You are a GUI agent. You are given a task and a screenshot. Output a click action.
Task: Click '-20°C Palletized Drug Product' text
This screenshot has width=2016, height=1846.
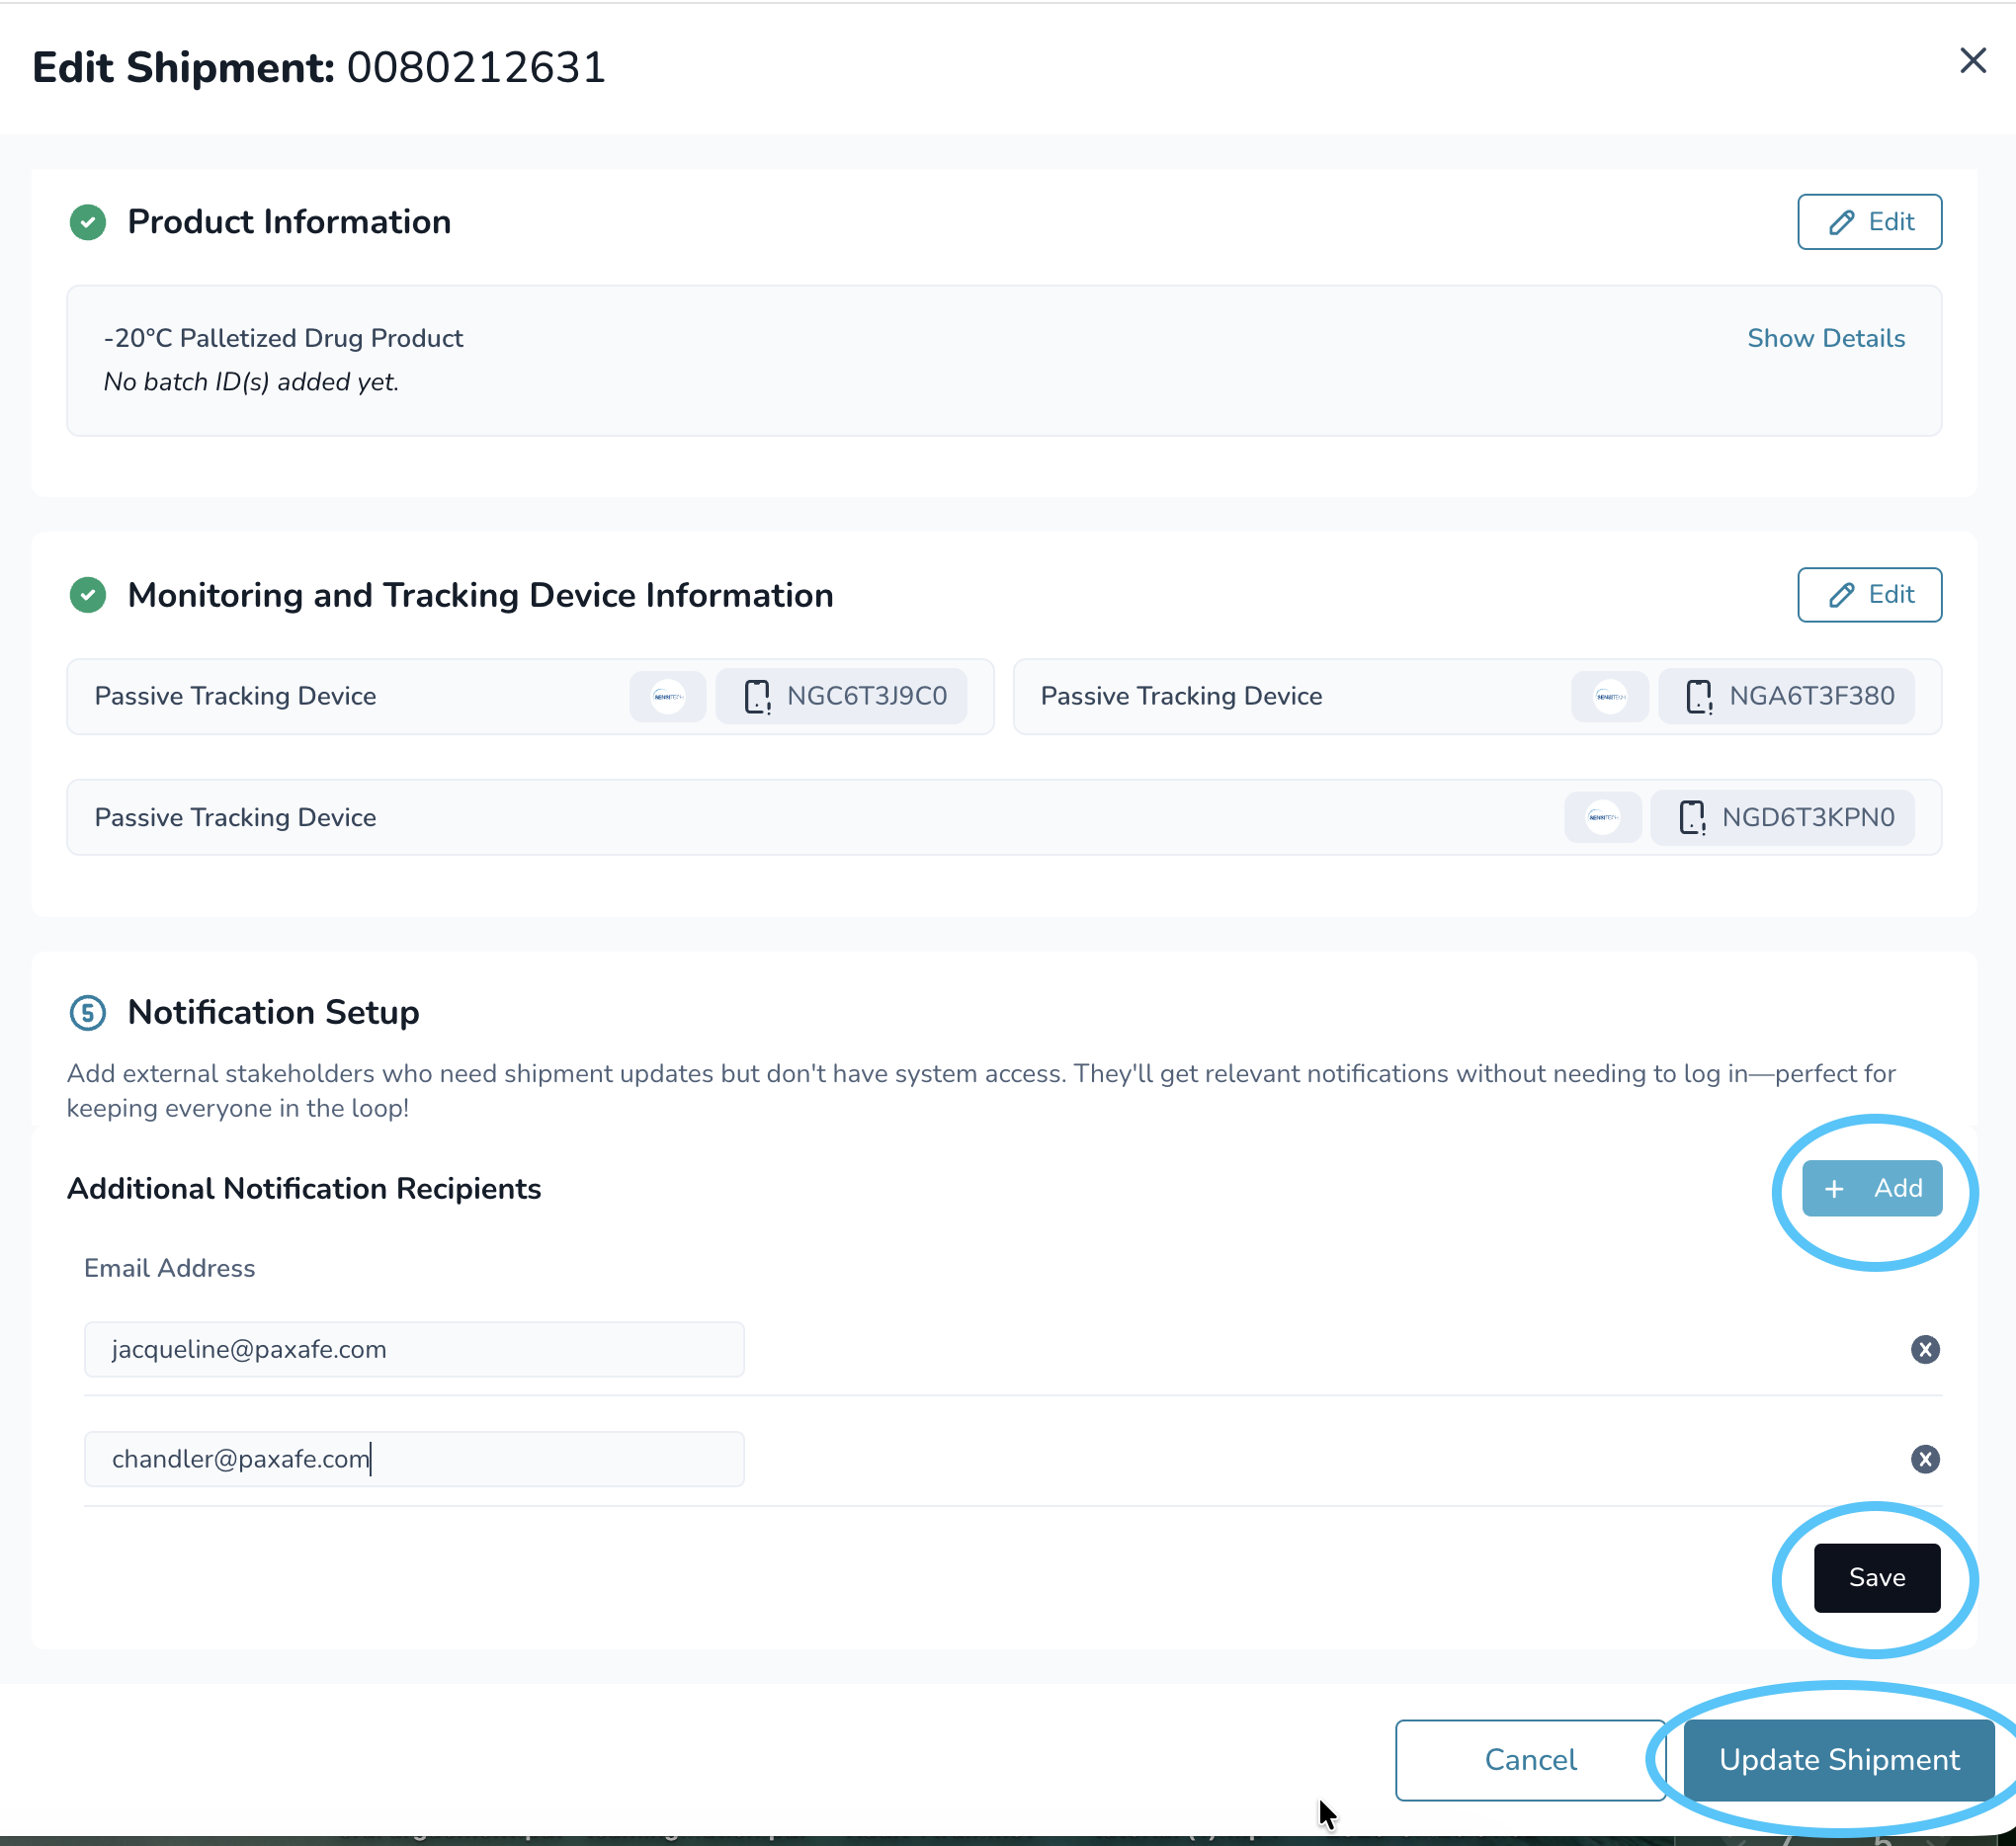283,338
